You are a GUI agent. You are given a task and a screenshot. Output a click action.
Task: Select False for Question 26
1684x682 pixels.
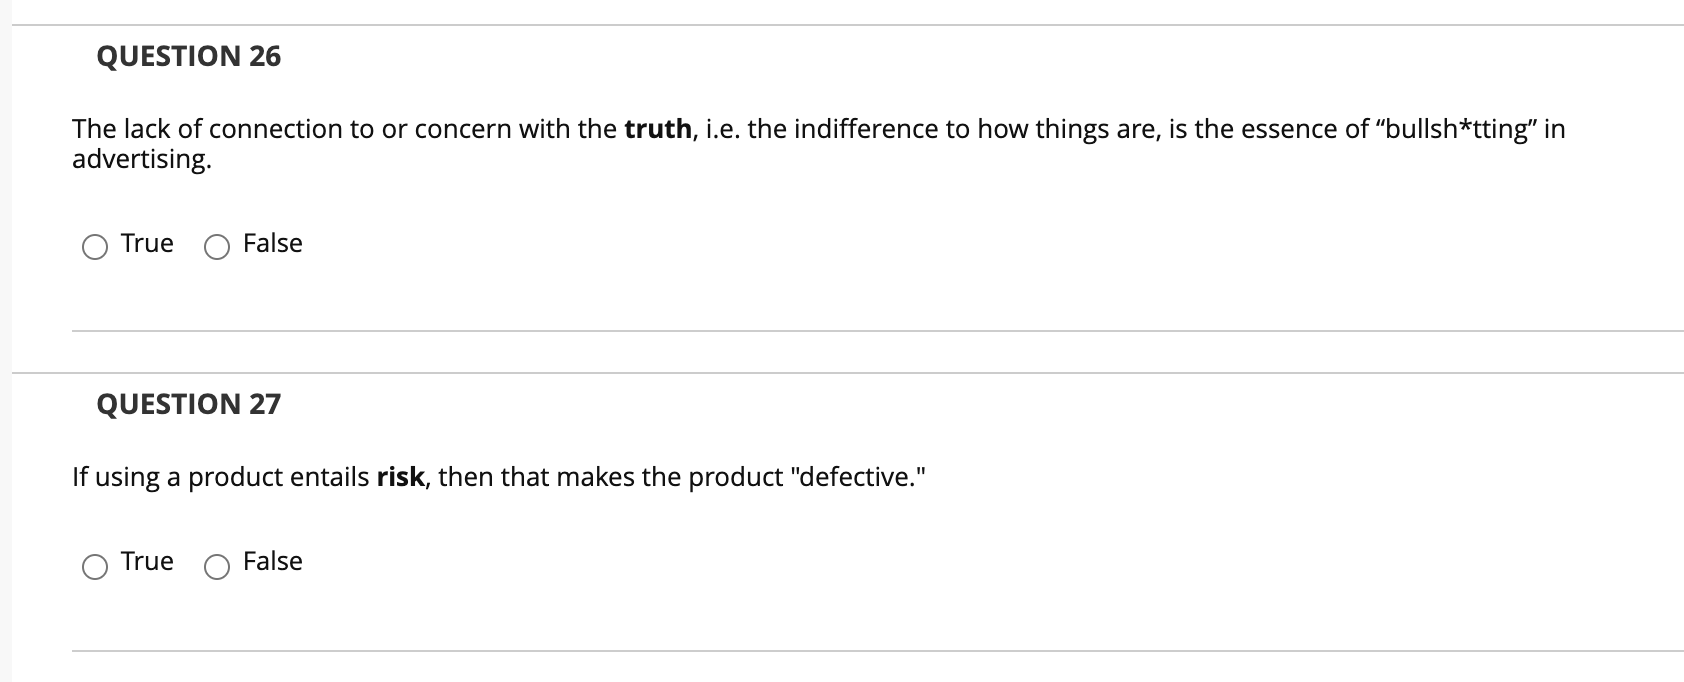point(217,247)
